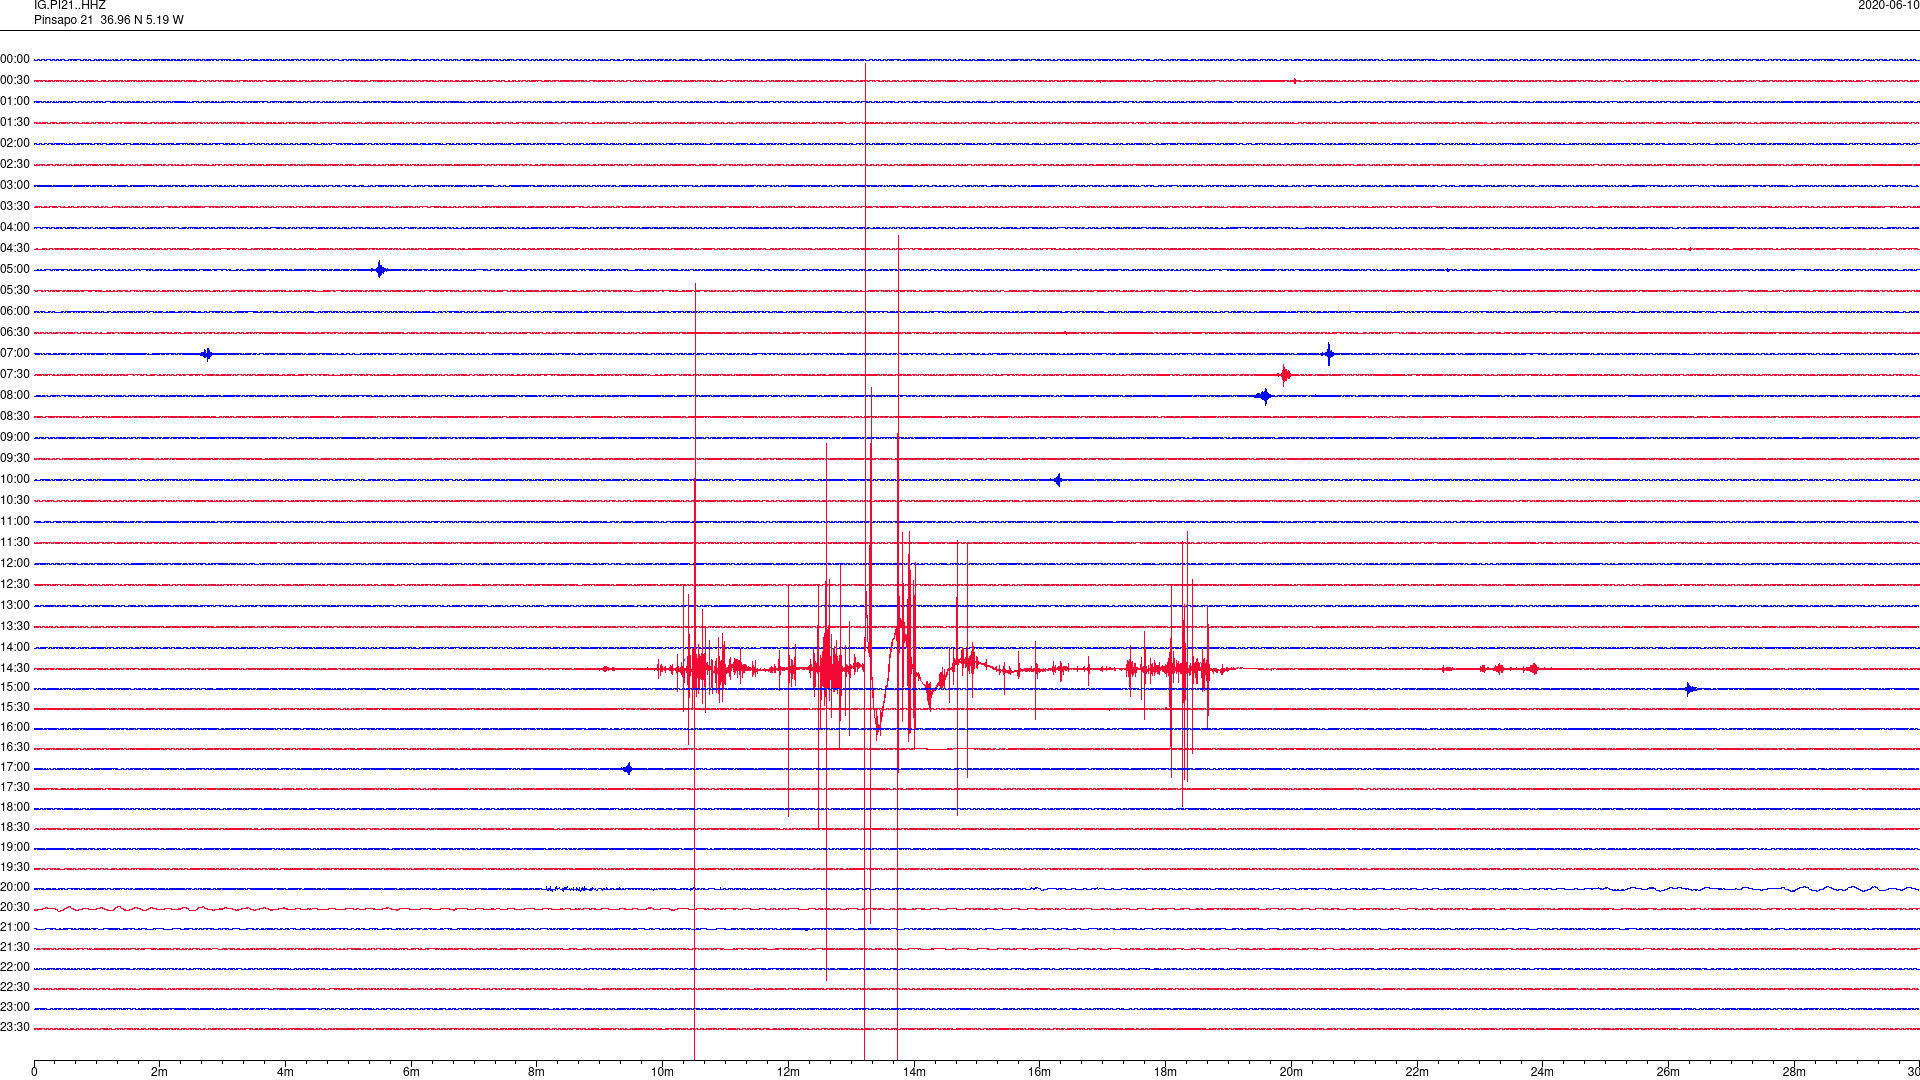
Task: Select the 04:00 time row label
Action: (15, 228)
